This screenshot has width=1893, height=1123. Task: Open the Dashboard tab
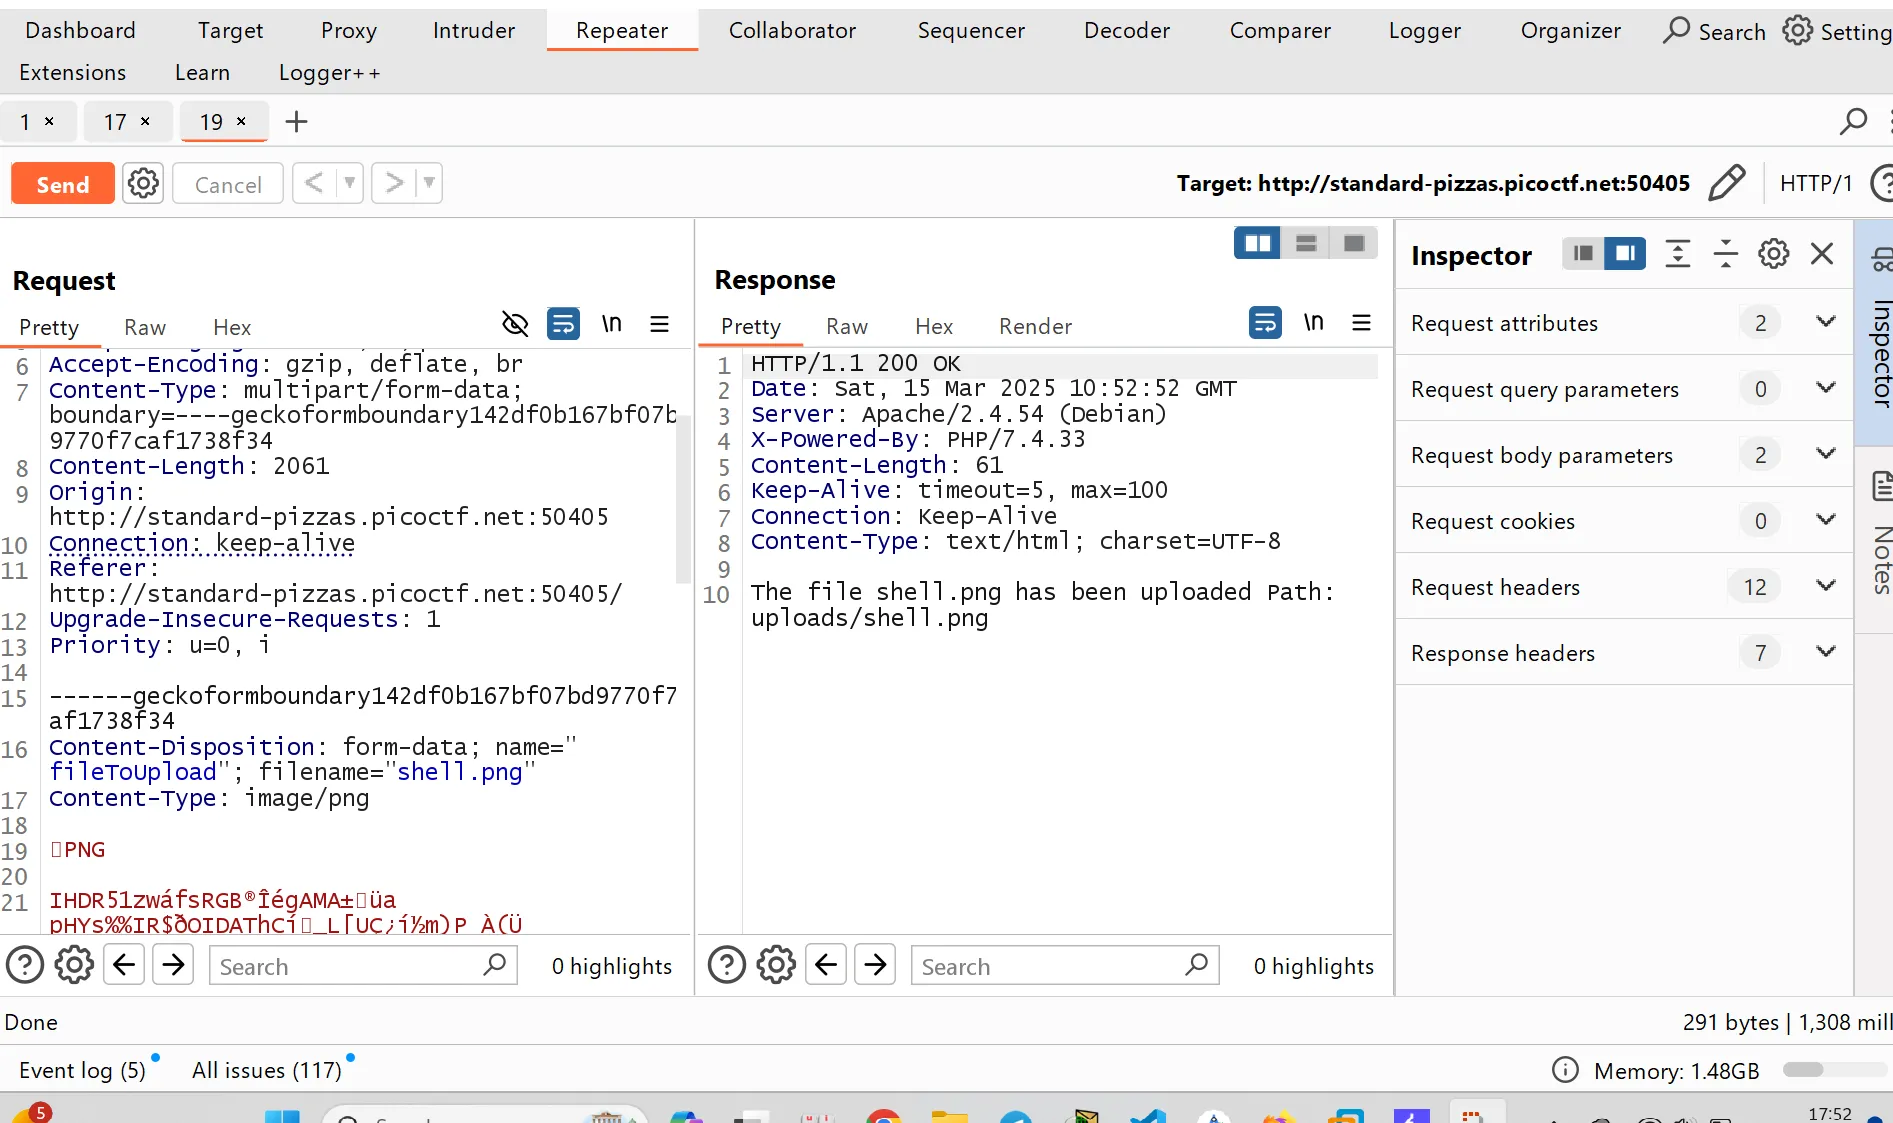click(80, 31)
